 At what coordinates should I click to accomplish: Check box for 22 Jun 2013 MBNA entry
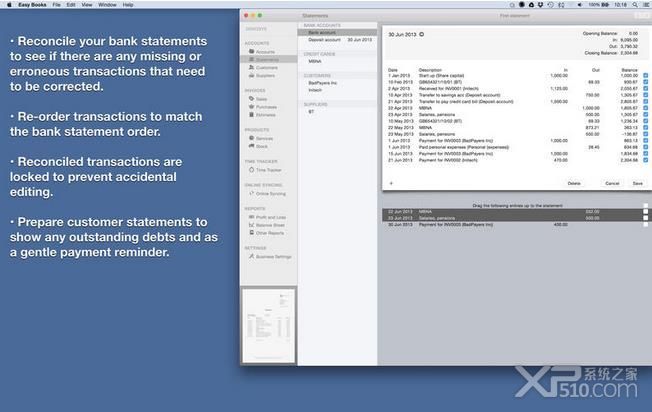(x=645, y=212)
